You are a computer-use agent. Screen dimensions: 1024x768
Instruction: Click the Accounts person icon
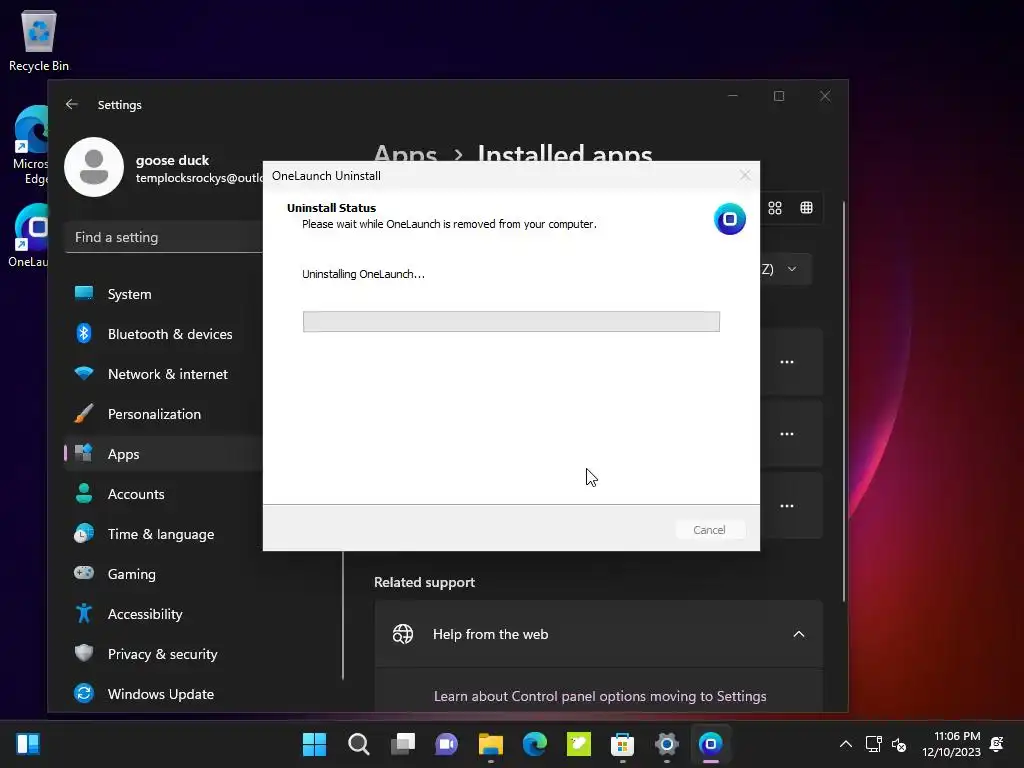pos(84,493)
